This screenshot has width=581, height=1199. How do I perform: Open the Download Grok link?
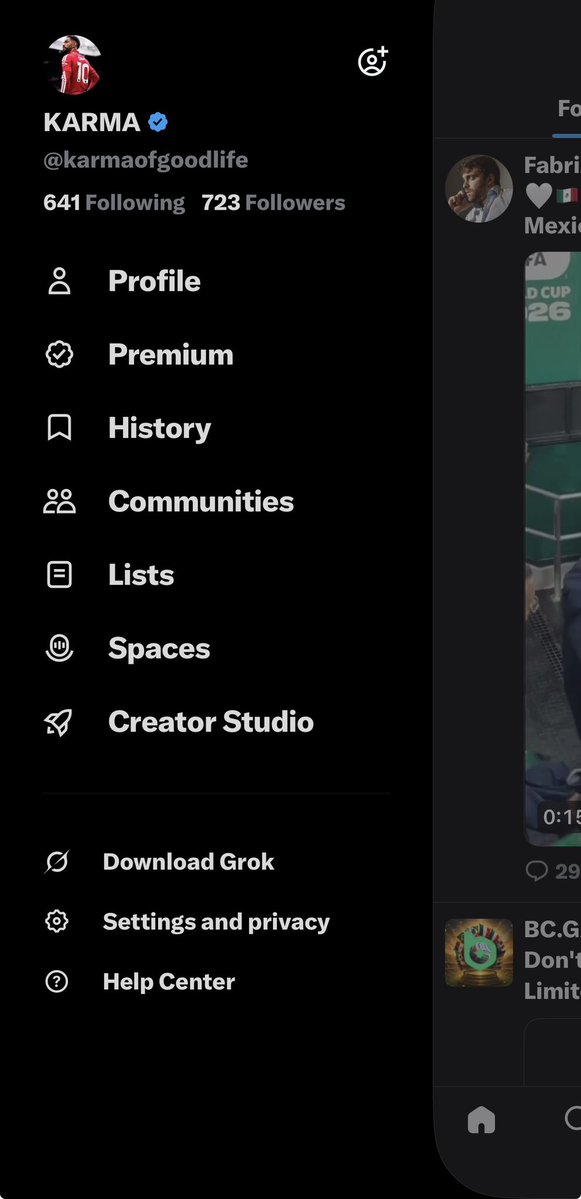click(x=188, y=862)
